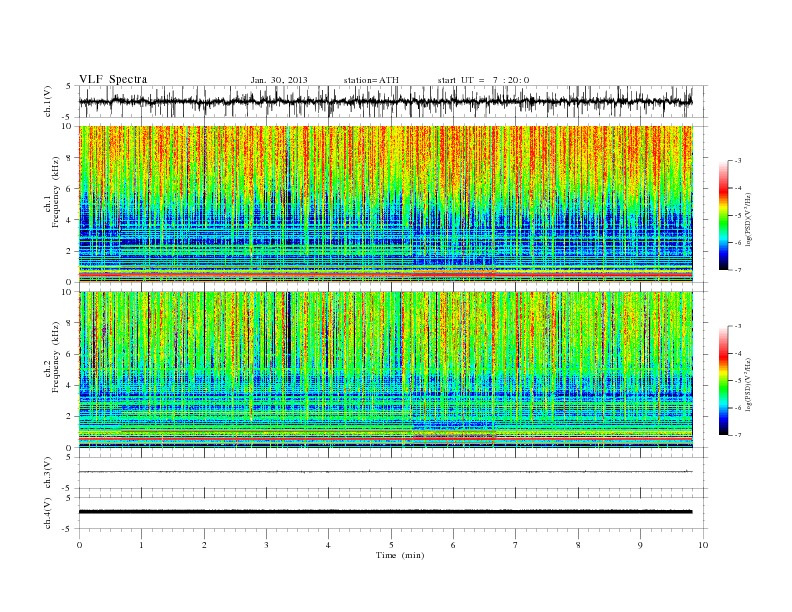The height and width of the screenshot is (612, 792).
Task: Click time axis tick label "6"
Action: (x=453, y=545)
